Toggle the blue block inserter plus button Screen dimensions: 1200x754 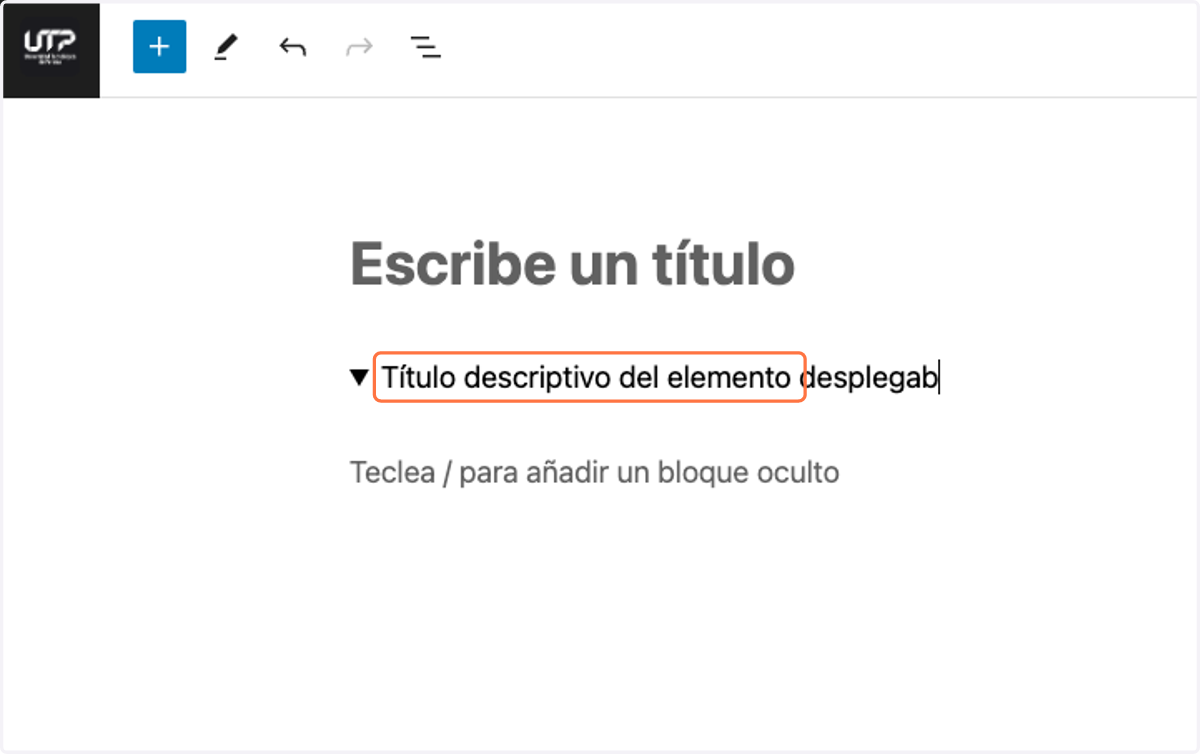pyautogui.click(x=159, y=47)
